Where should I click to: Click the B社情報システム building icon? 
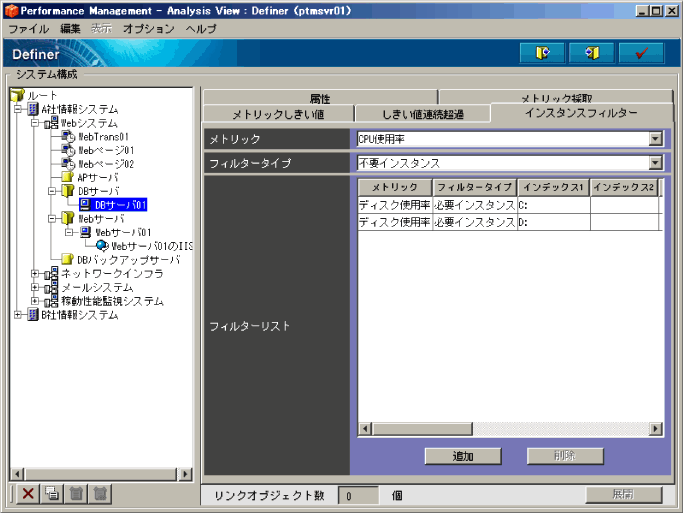coord(33,314)
